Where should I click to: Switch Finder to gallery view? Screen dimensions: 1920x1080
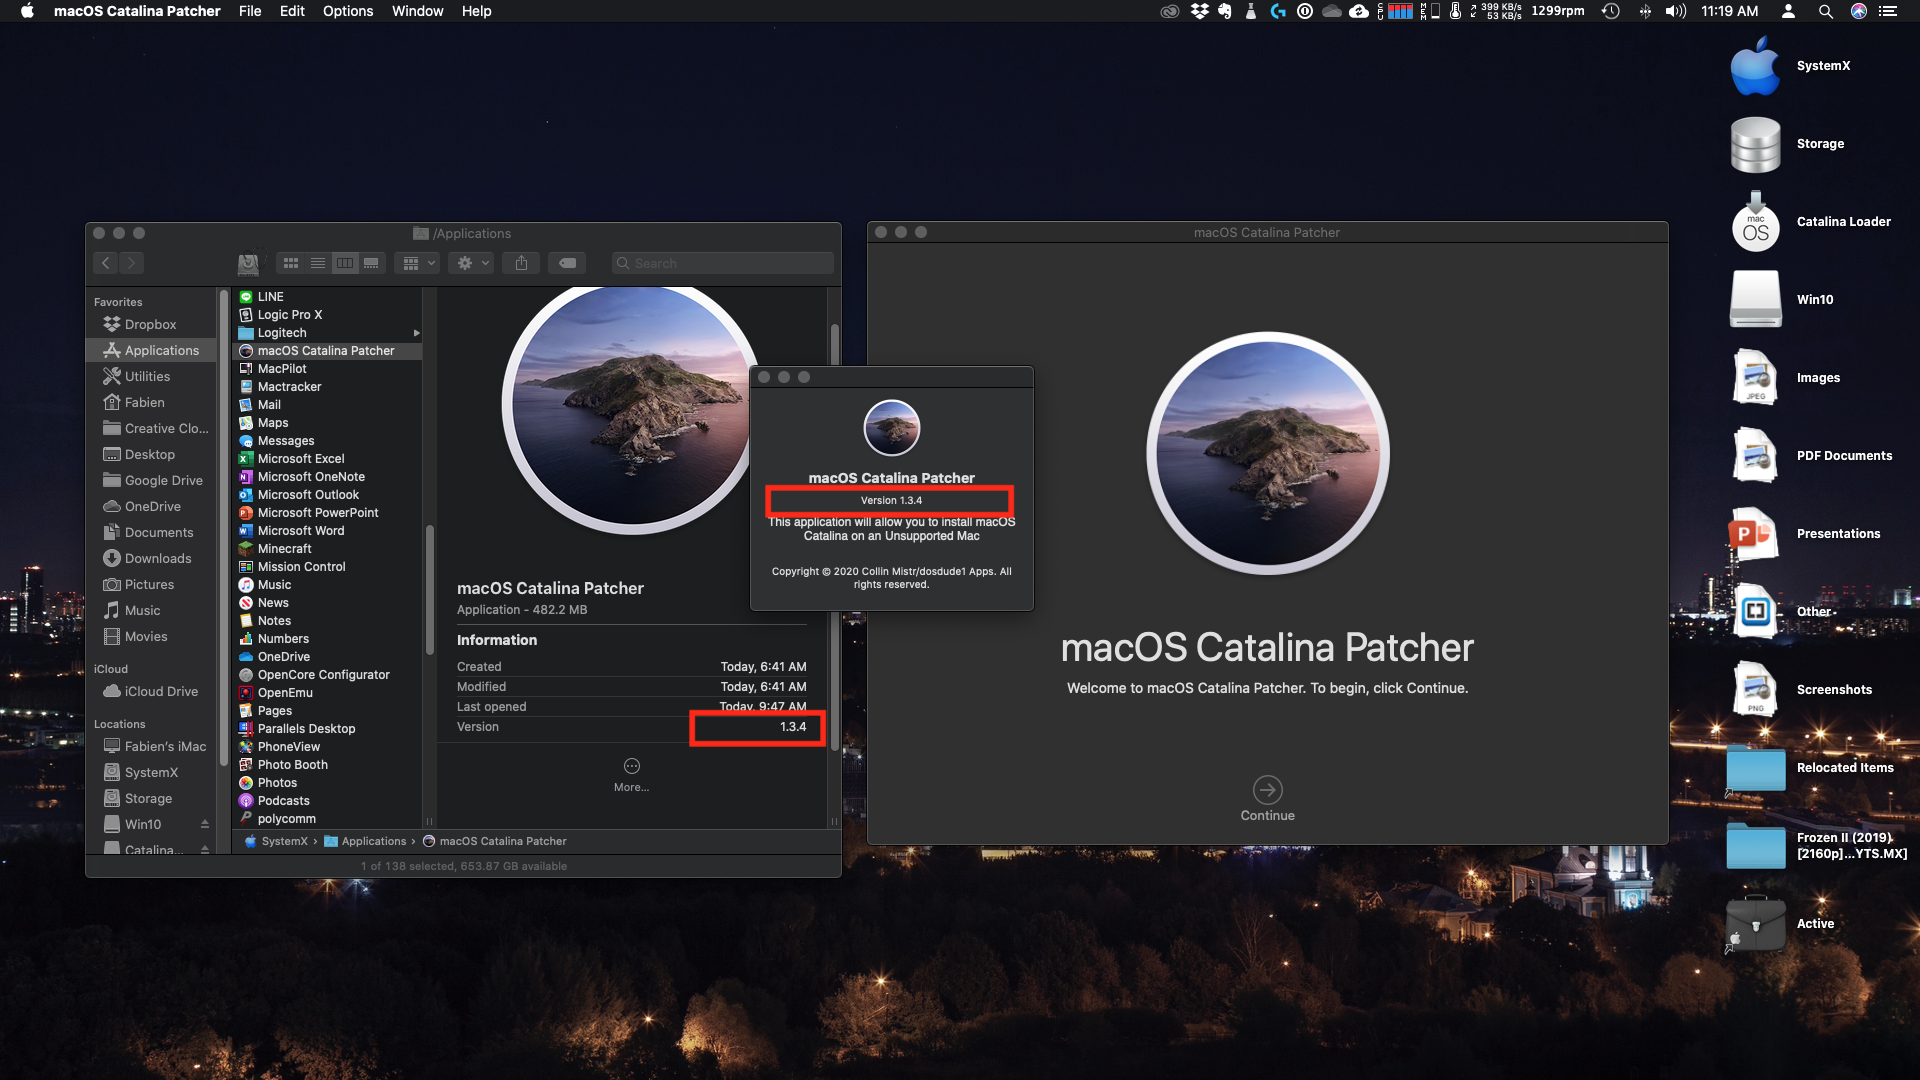(x=372, y=263)
